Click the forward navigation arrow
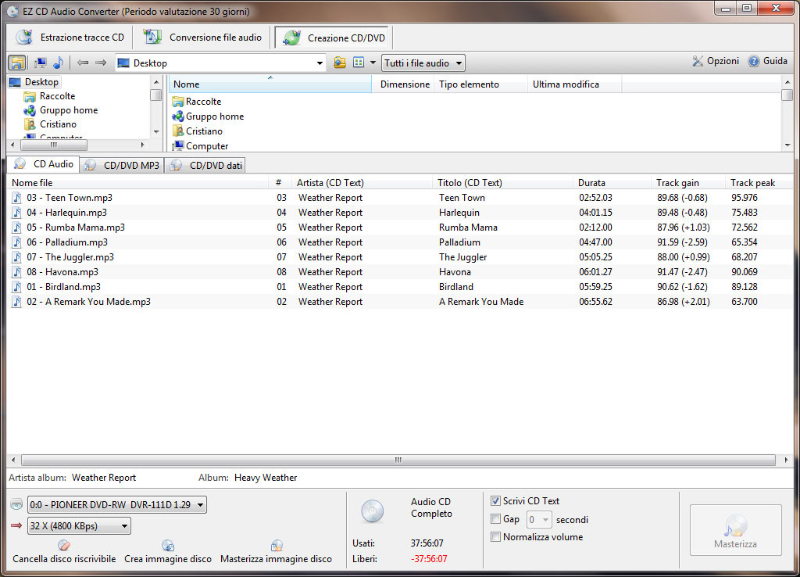Image resolution: width=800 pixels, height=577 pixels. pos(100,63)
